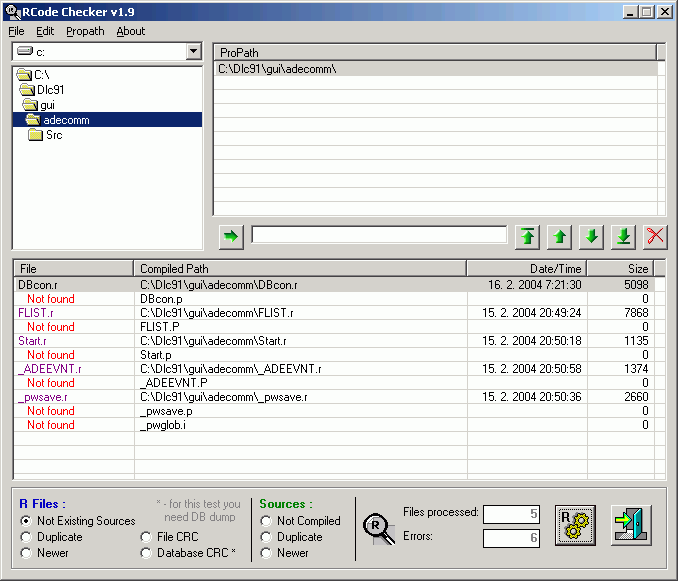
Task: Click the path text input field
Action: pos(379,235)
